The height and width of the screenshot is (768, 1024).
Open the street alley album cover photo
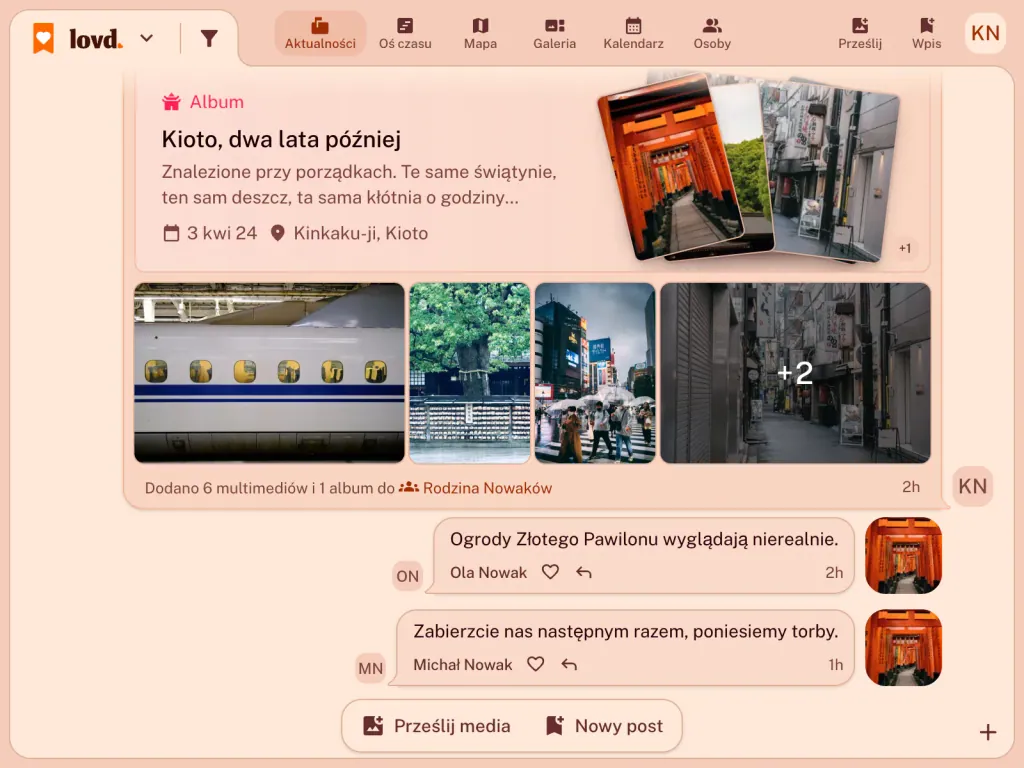click(x=831, y=171)
